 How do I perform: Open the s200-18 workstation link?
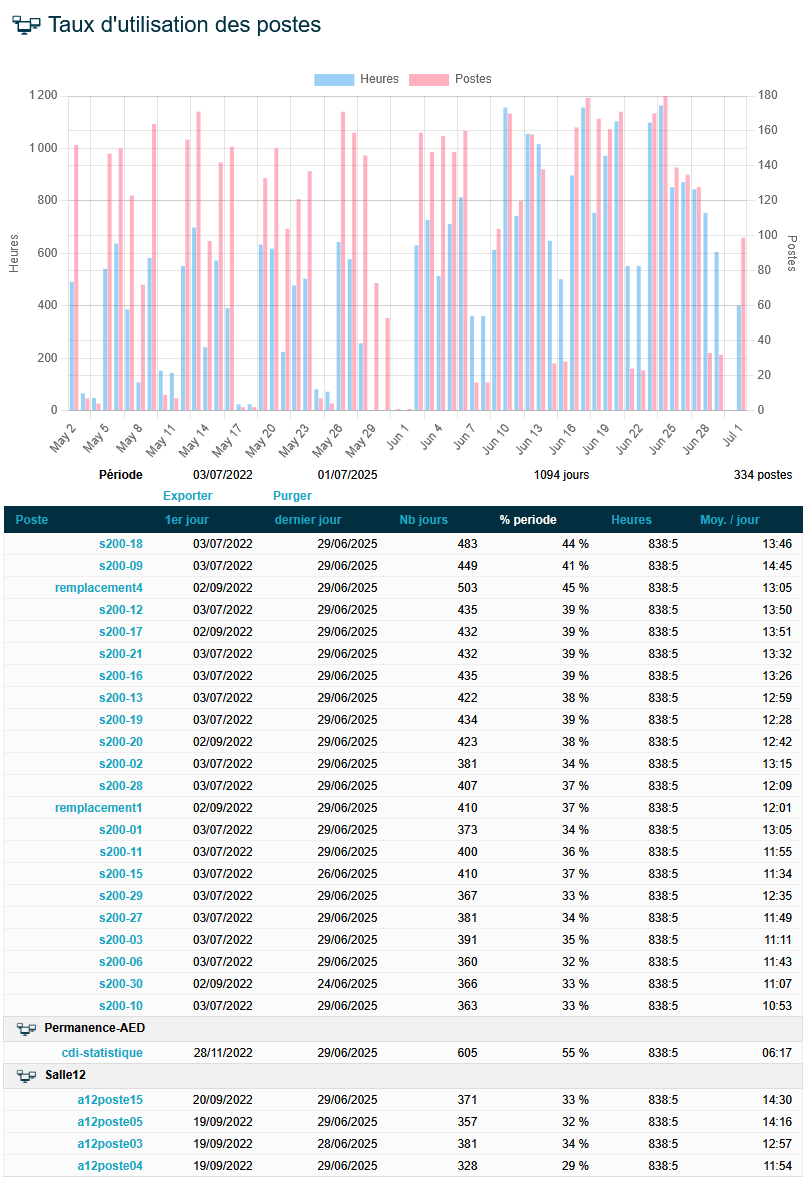click(121, 544)
